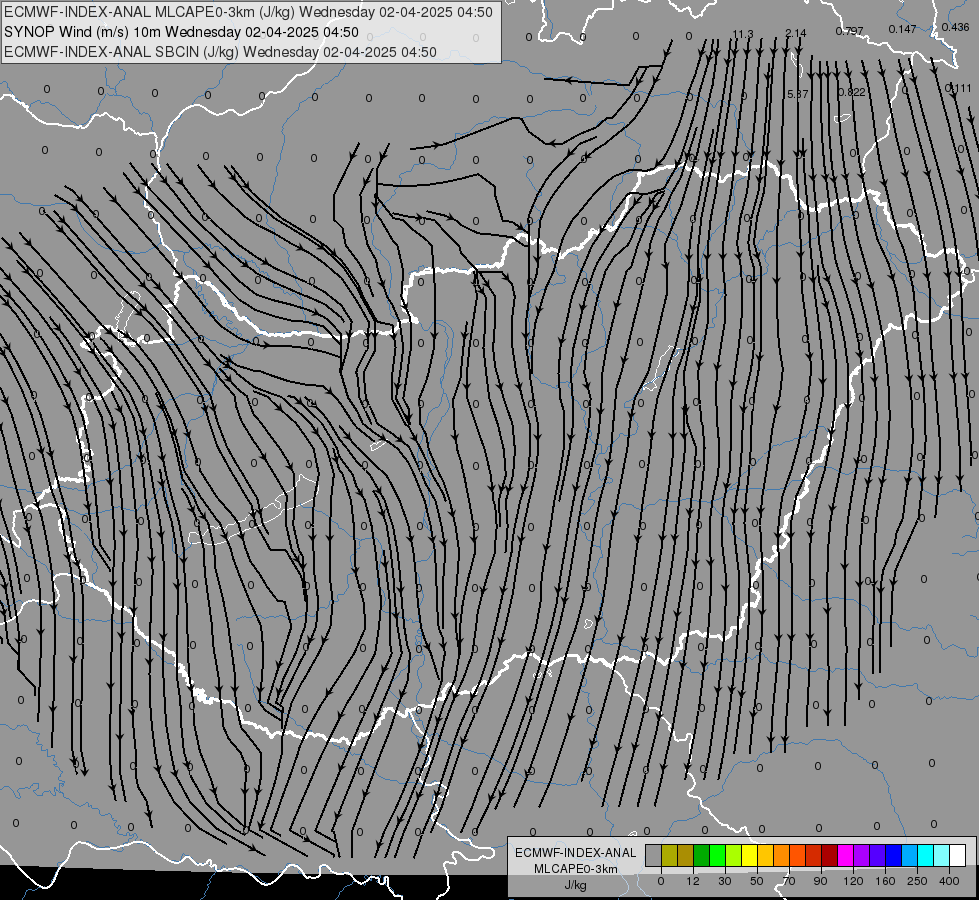Viewport: 979px width, 900px height.
Task: Click the 0.147 value on the map
Action: 902,29
